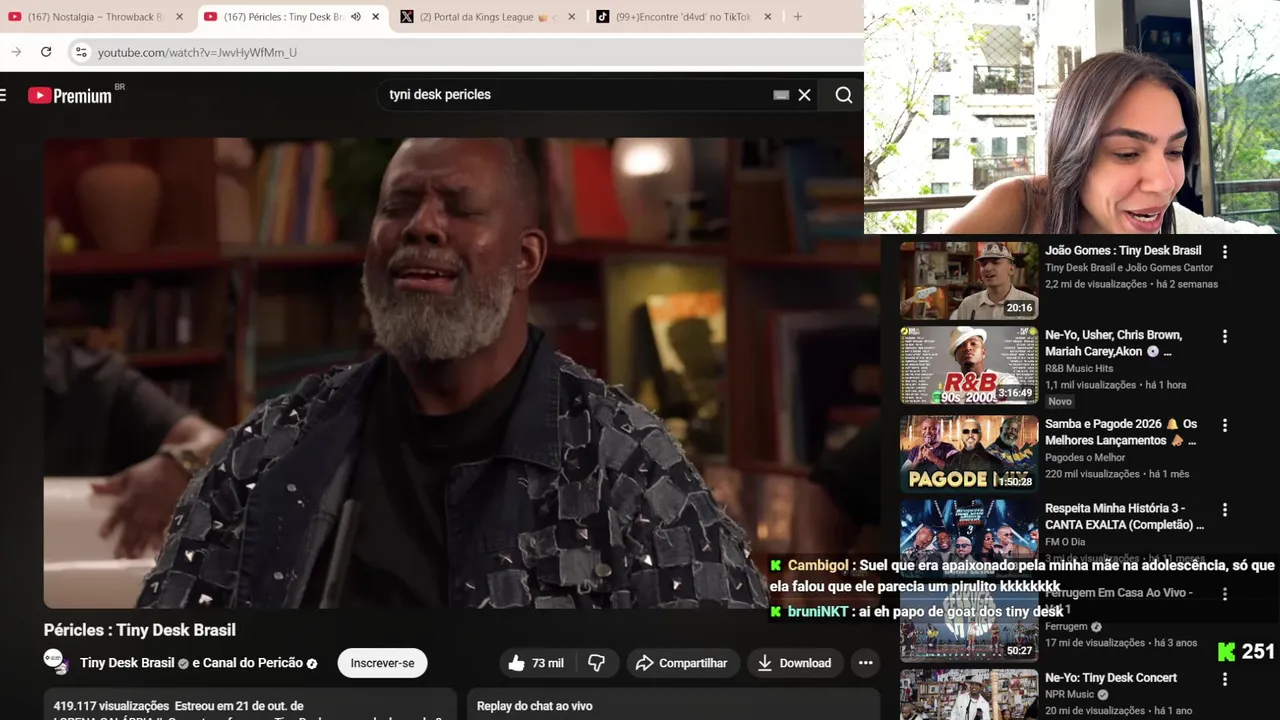The height and width of the screenshot is (720, 1280).
Task: Open Pagode 2026 thumbnail
Action: coord(969,454)
